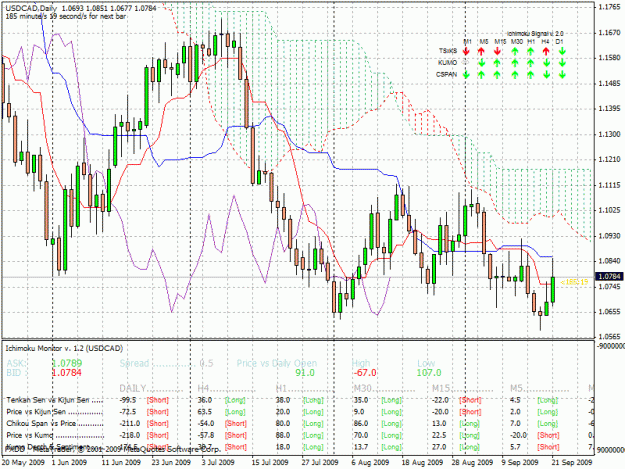Screen dimensions: 625x469
Task: Click the 'Price vs Daily Open' value 91.0
Action: pos(305,373)
